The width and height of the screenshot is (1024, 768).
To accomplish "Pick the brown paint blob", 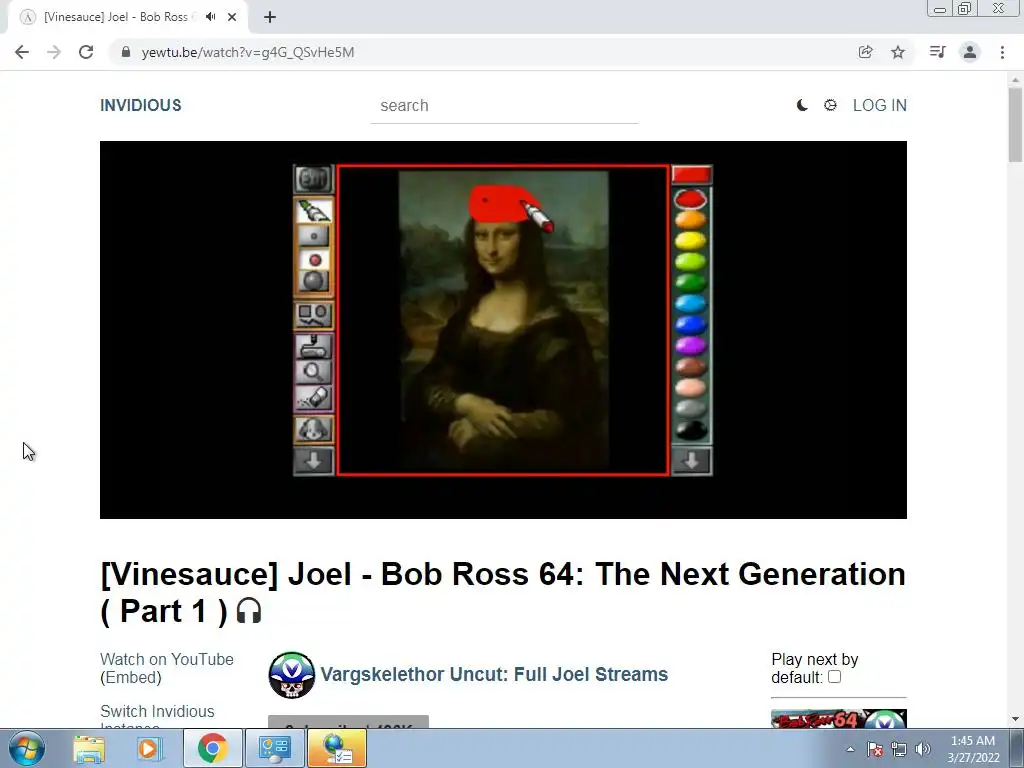I will 690,366.
